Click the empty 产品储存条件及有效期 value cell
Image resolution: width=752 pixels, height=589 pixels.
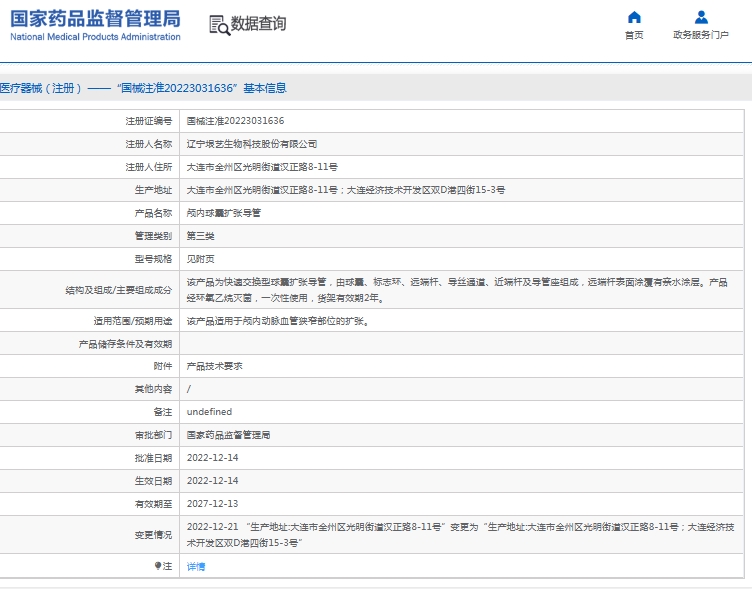(x=461, y=343)
